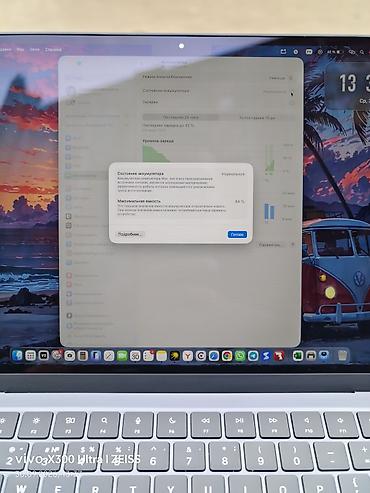Click the Нормальное status in the dialog
The height and width of the screenshot is (493, 370).
coord(233,174)
